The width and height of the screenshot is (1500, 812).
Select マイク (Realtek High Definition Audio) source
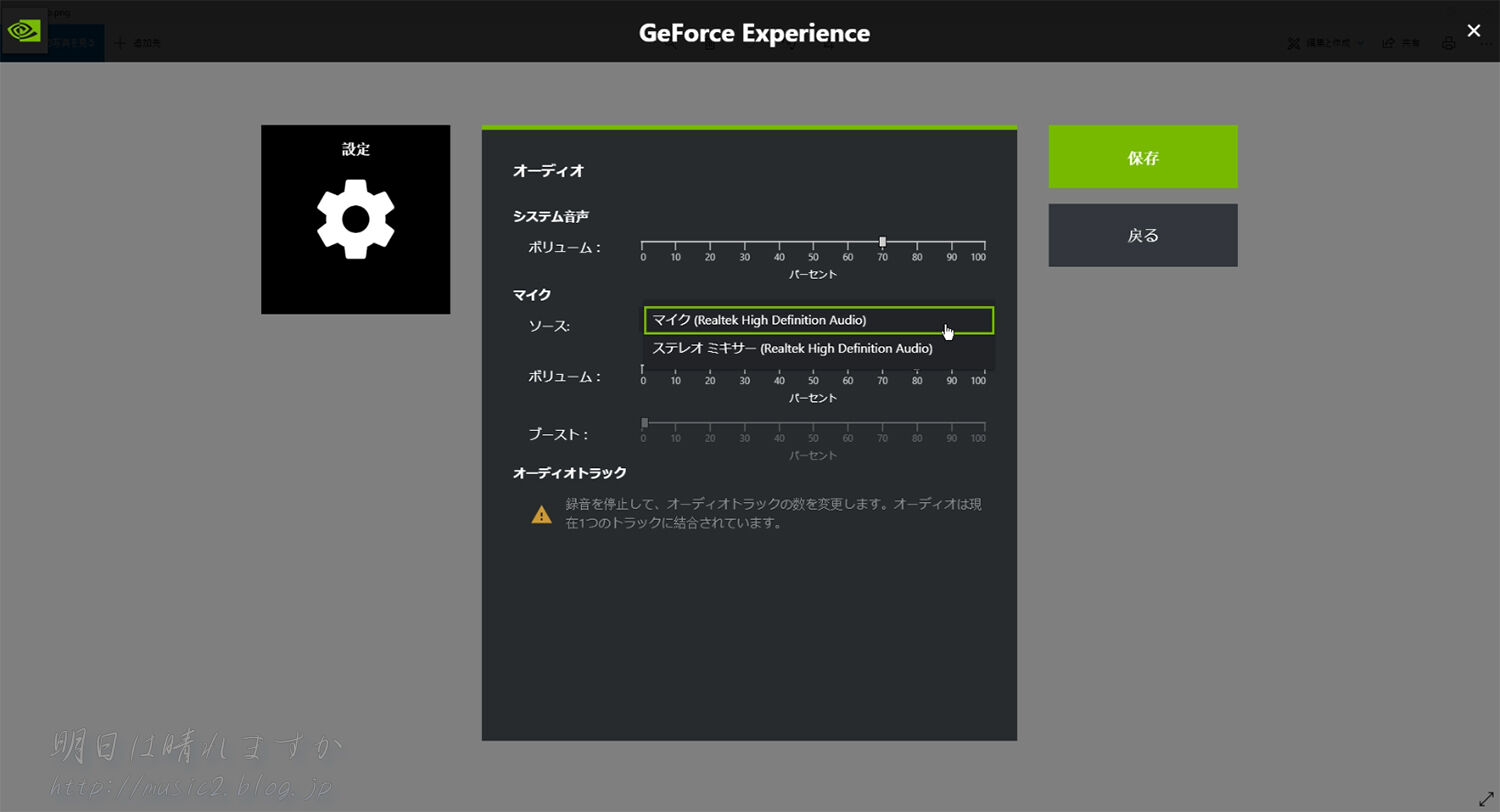[819, 320]
